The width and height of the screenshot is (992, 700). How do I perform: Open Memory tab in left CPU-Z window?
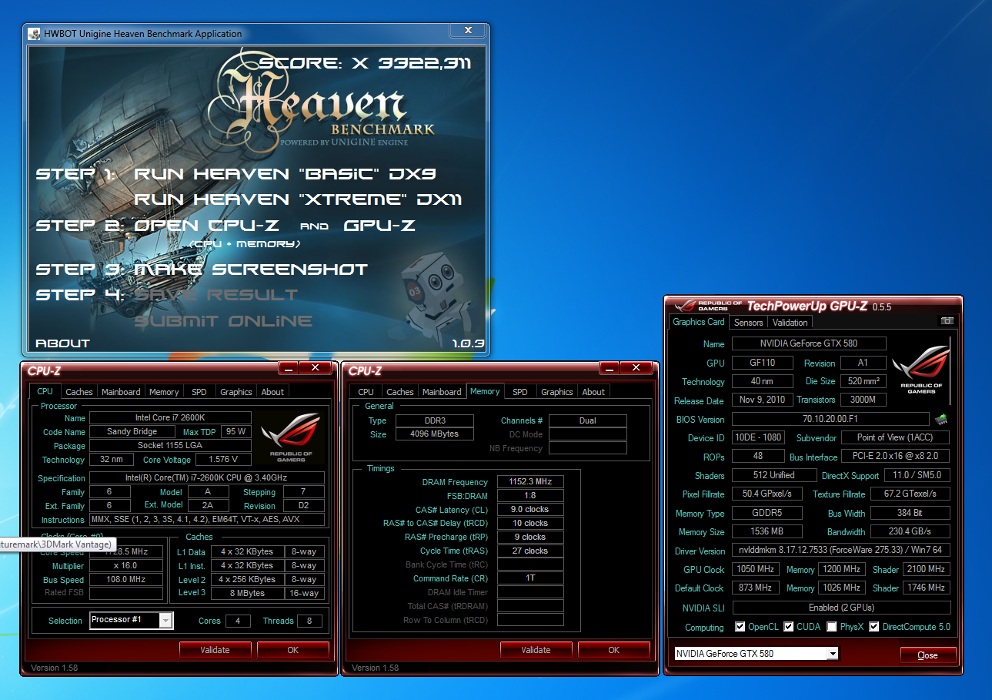164,392
